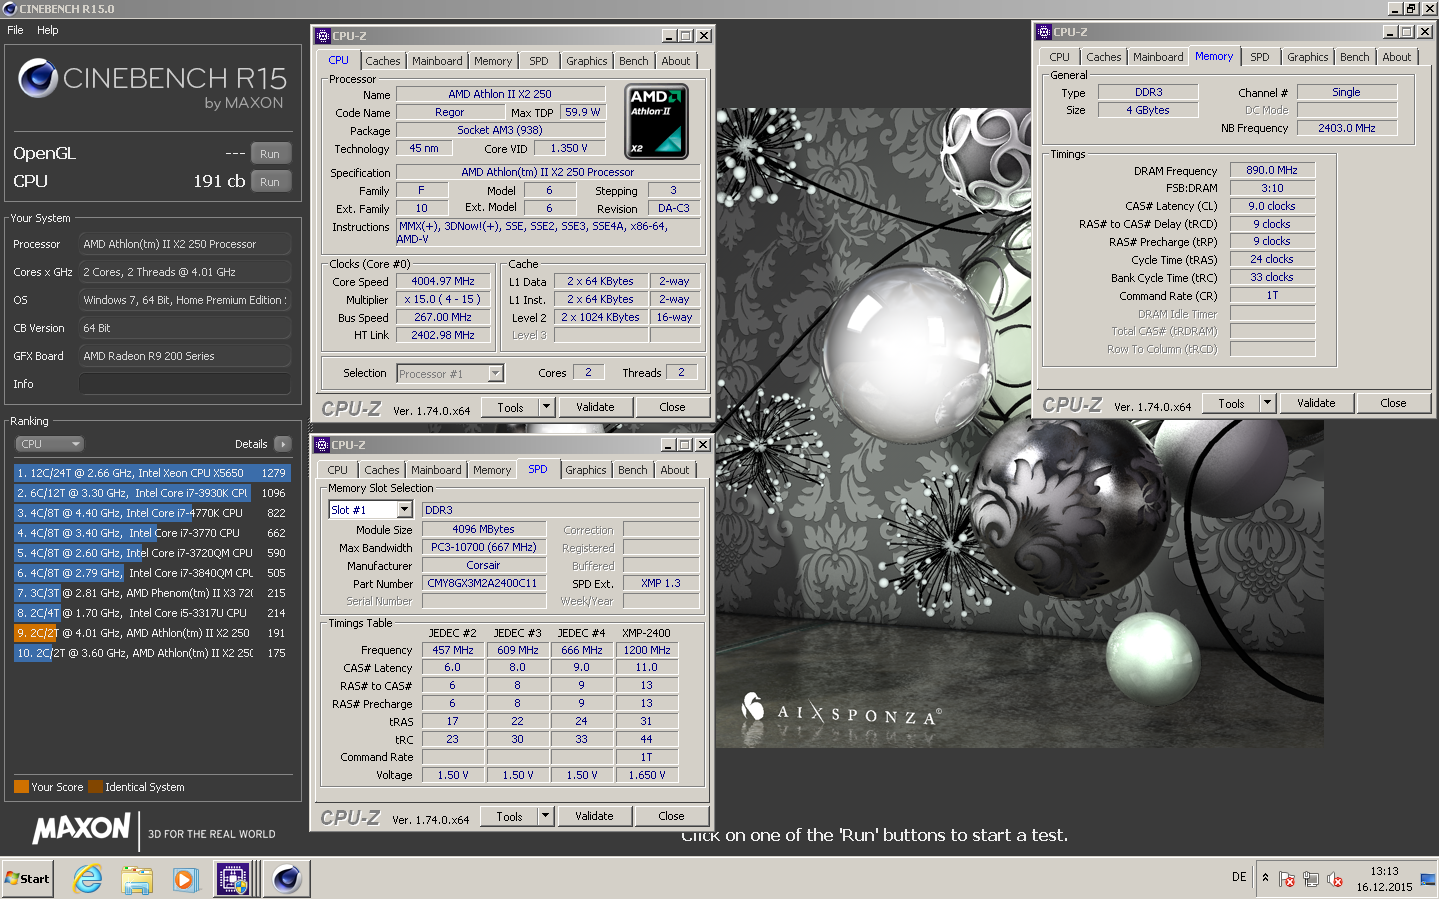Select the Core i7-3930K ranking row
Viewport: 1439px width, 899px height.
click(152, 493)
